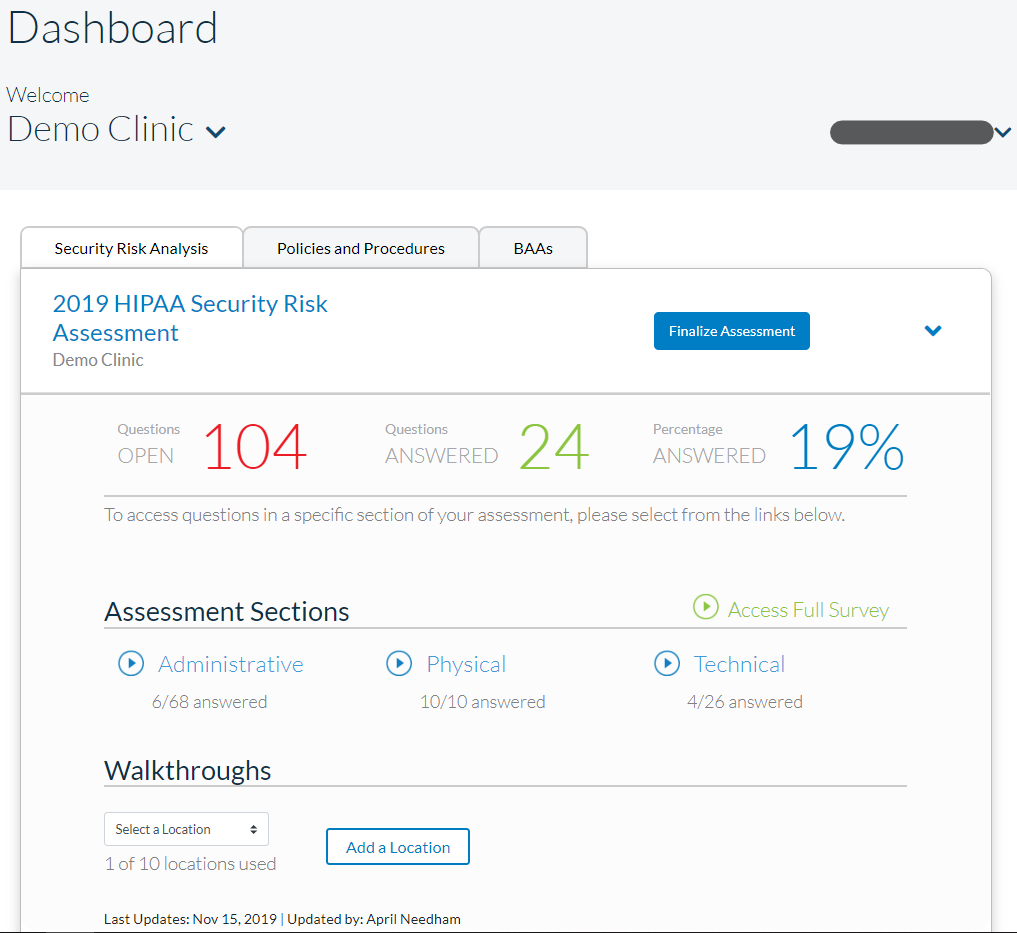Open the user account dropdown arrow
This screenshot has width=1017, height=933.
point(1003,132)
